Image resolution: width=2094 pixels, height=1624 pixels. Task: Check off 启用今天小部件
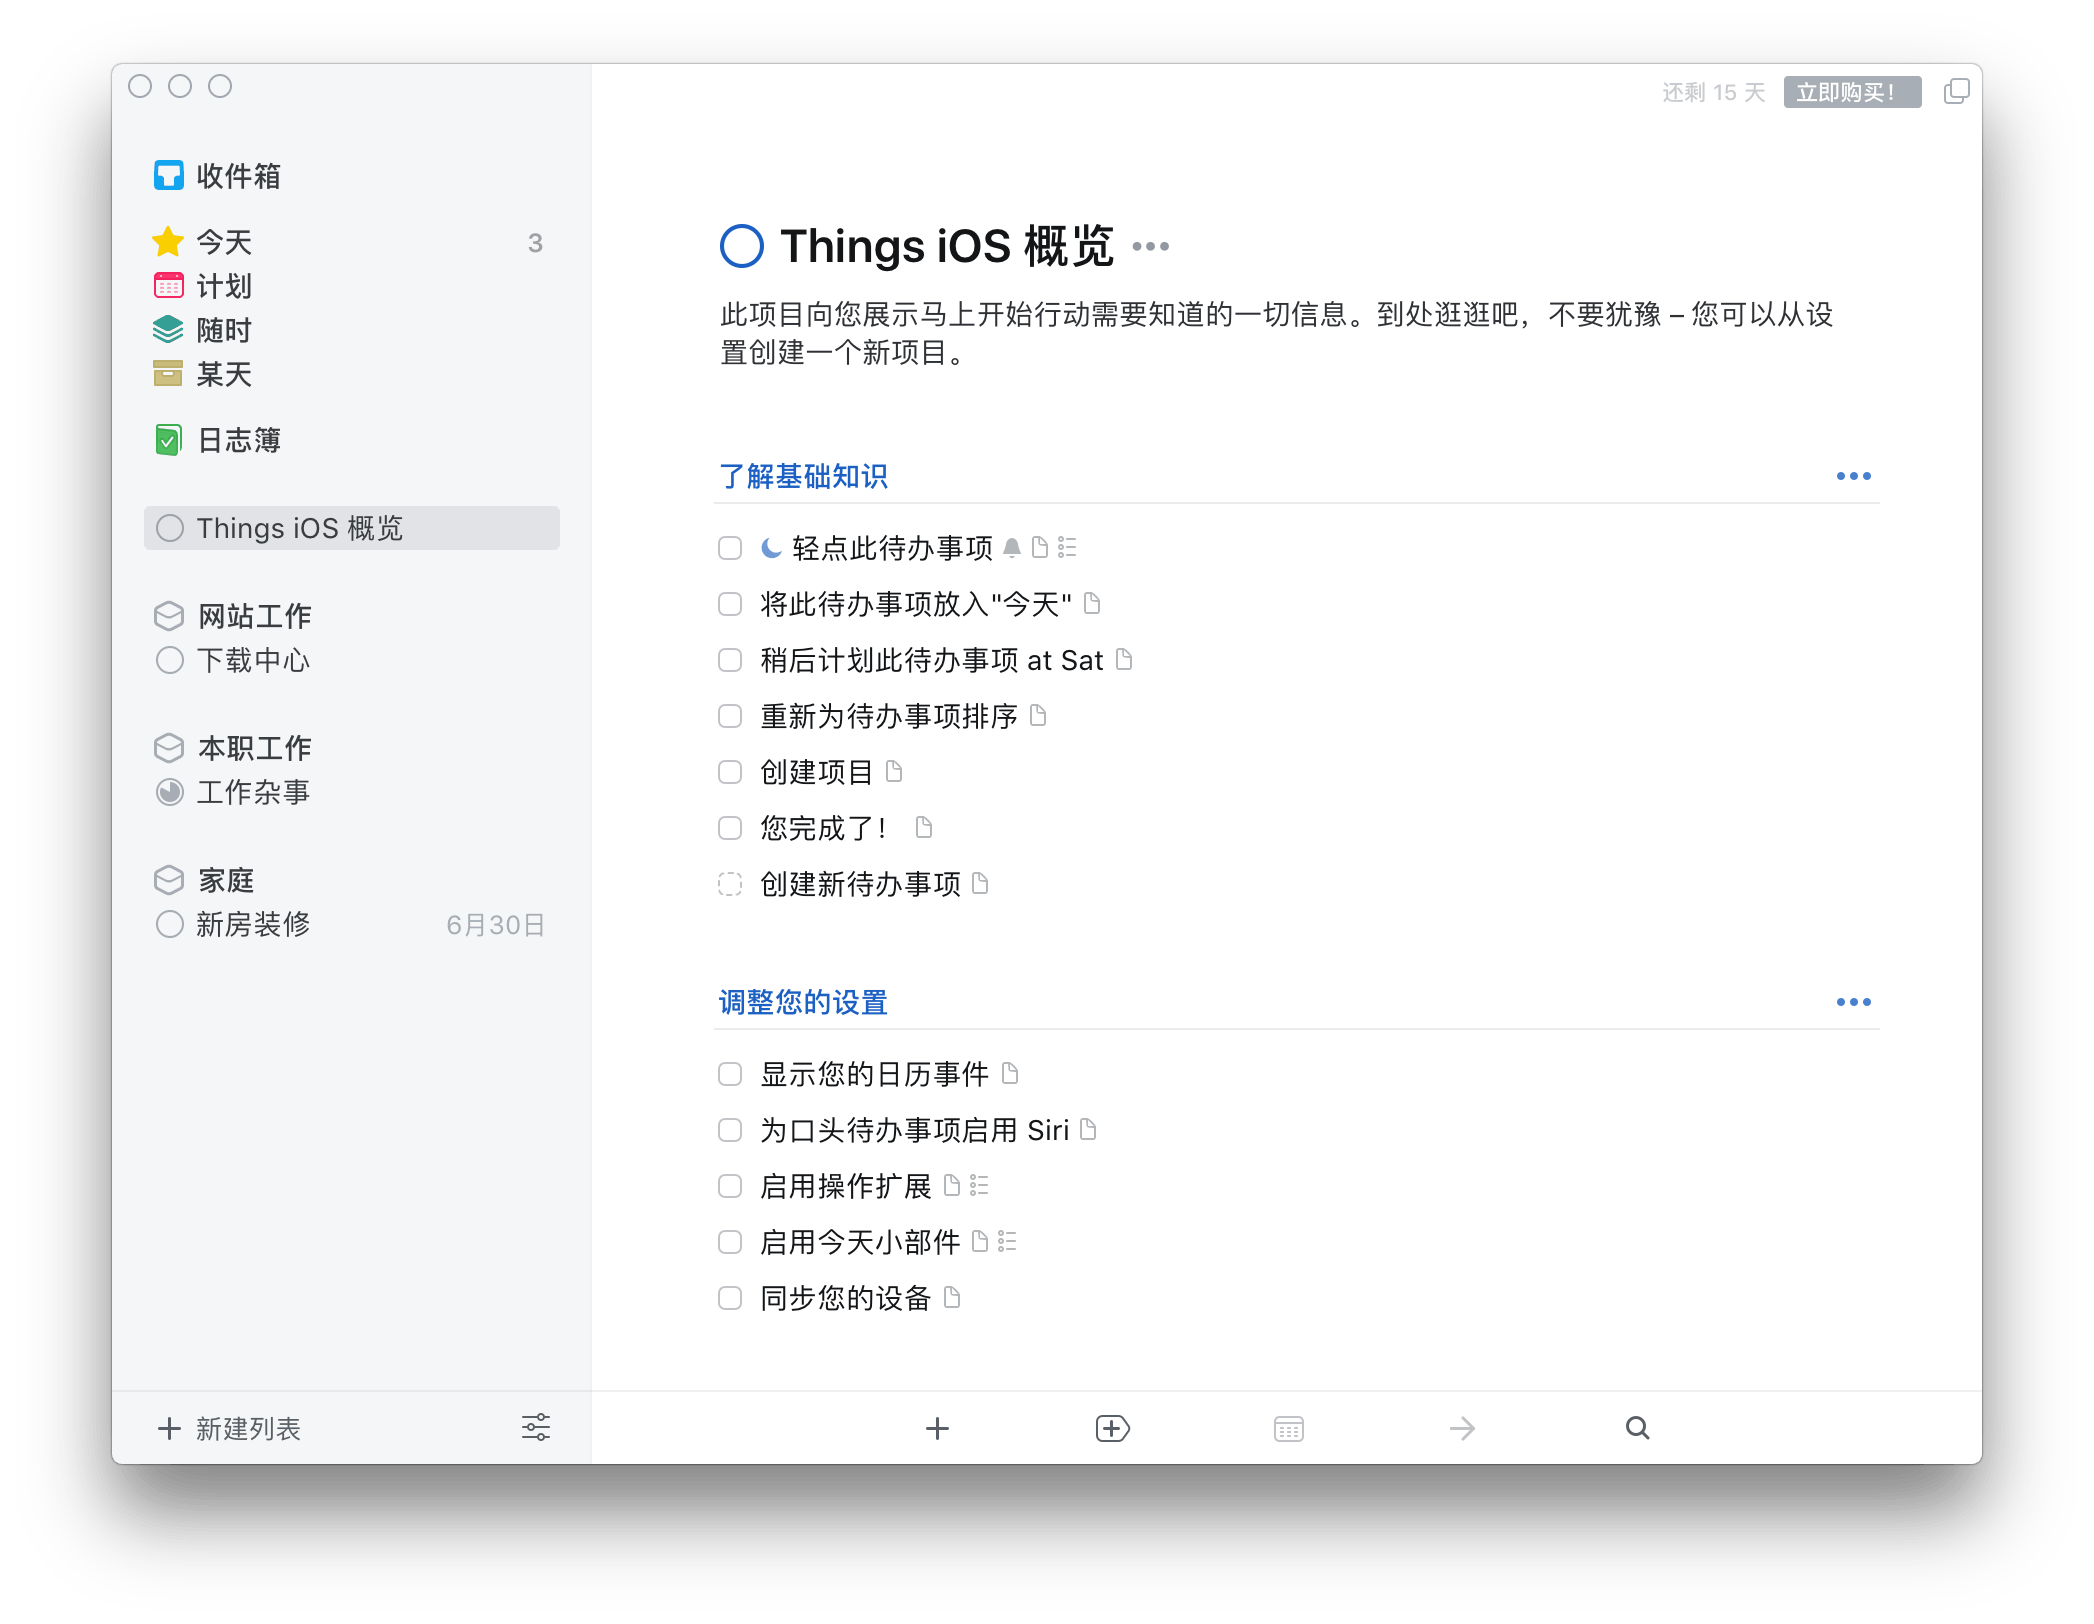click(730, 1242)
